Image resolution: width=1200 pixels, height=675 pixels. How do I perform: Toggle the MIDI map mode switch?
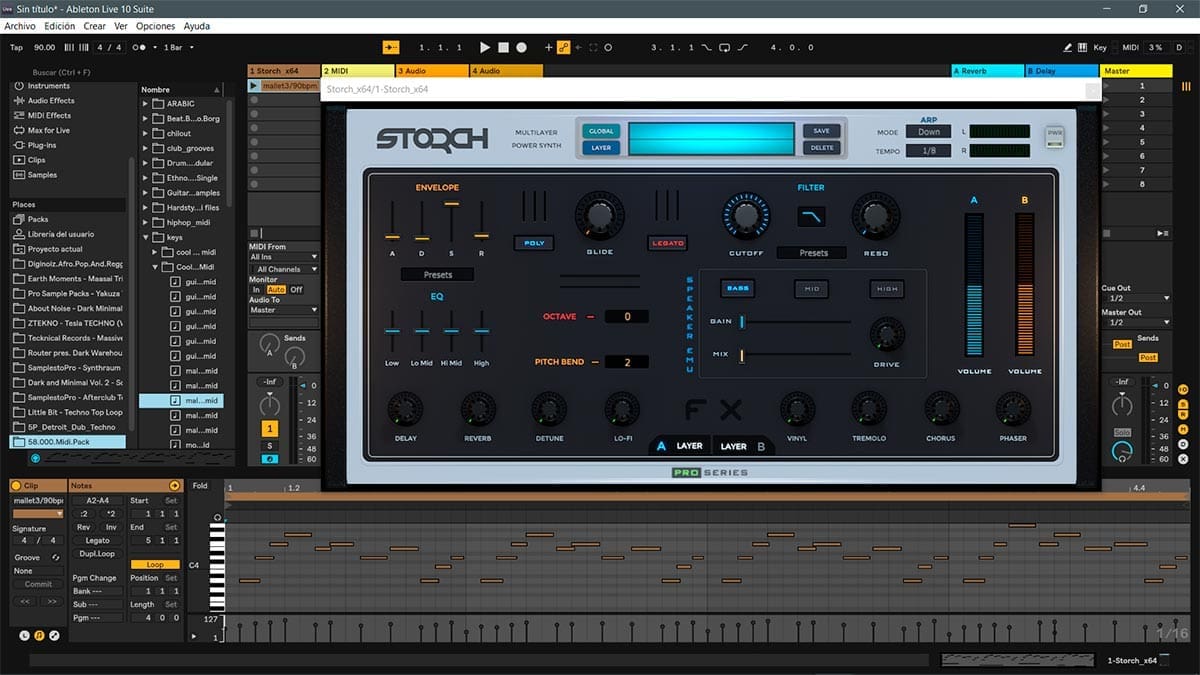click(x=1130, y=47)
